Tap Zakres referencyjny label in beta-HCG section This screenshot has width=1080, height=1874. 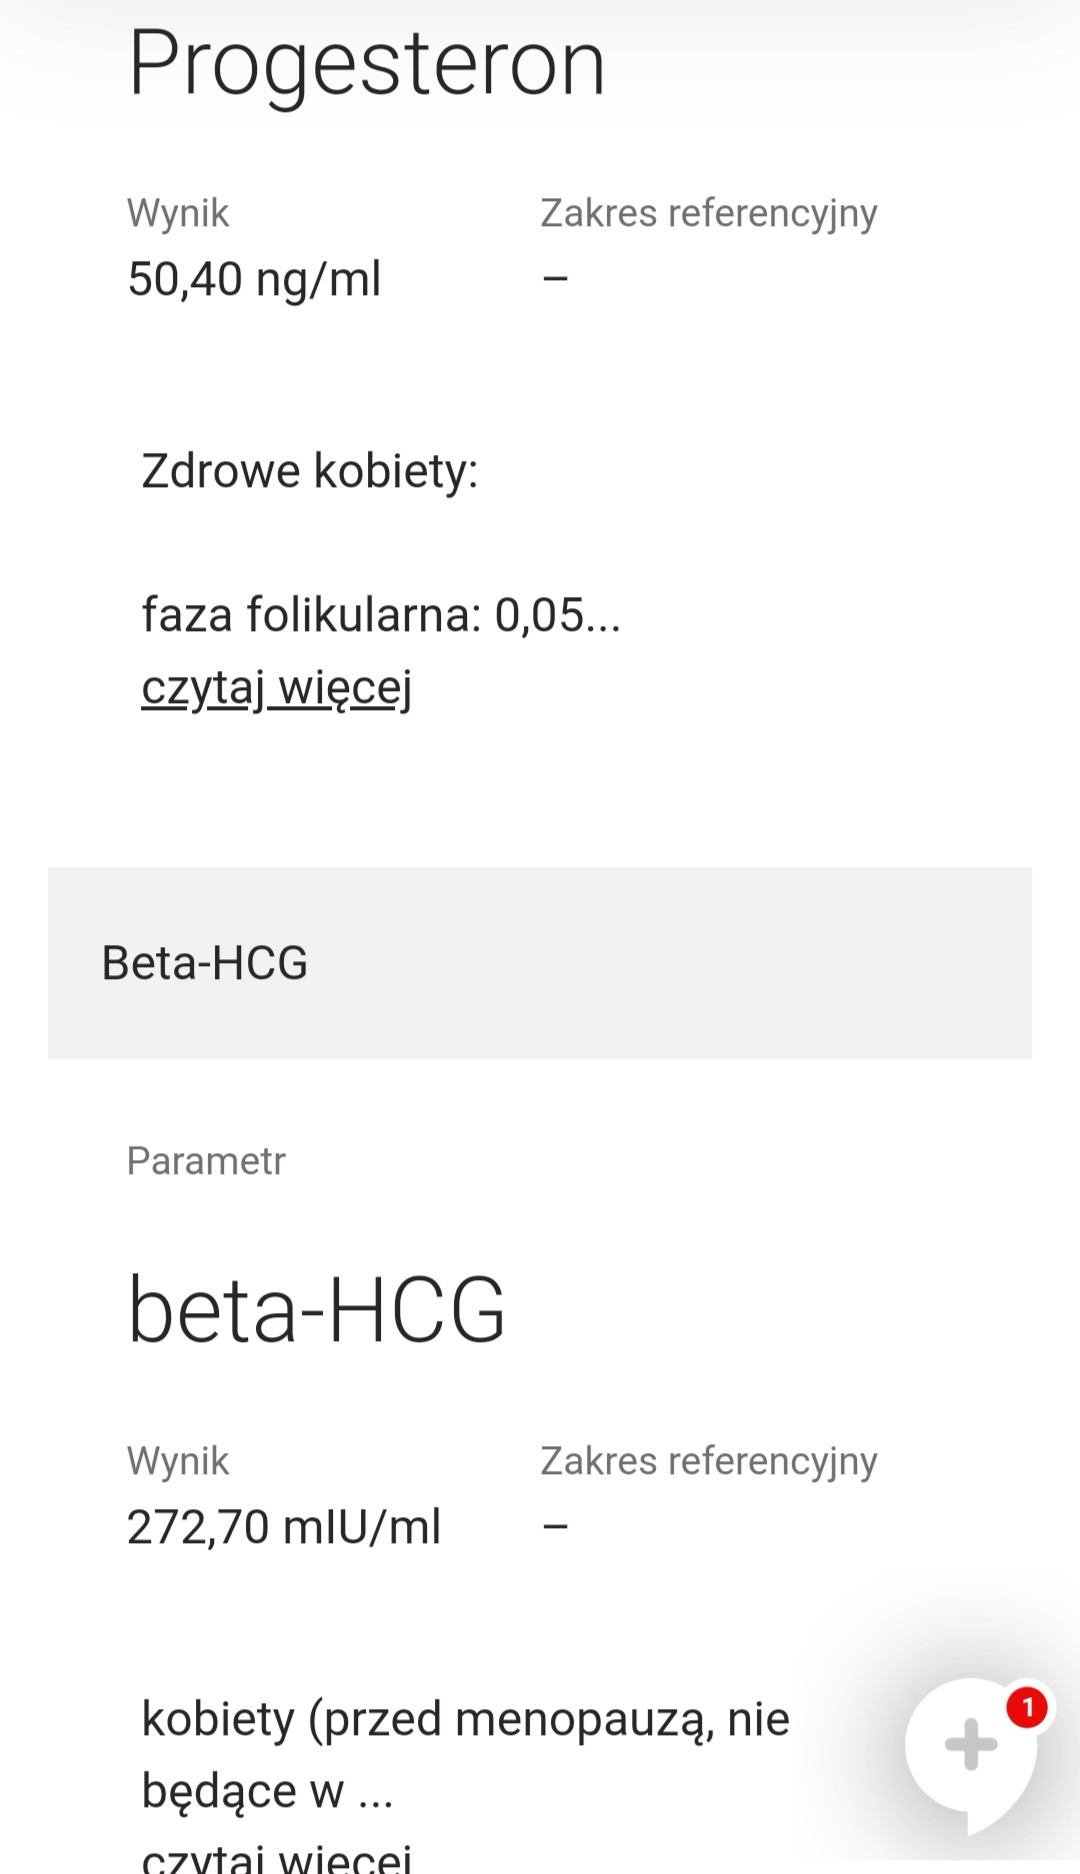[x=709, y=1461]
